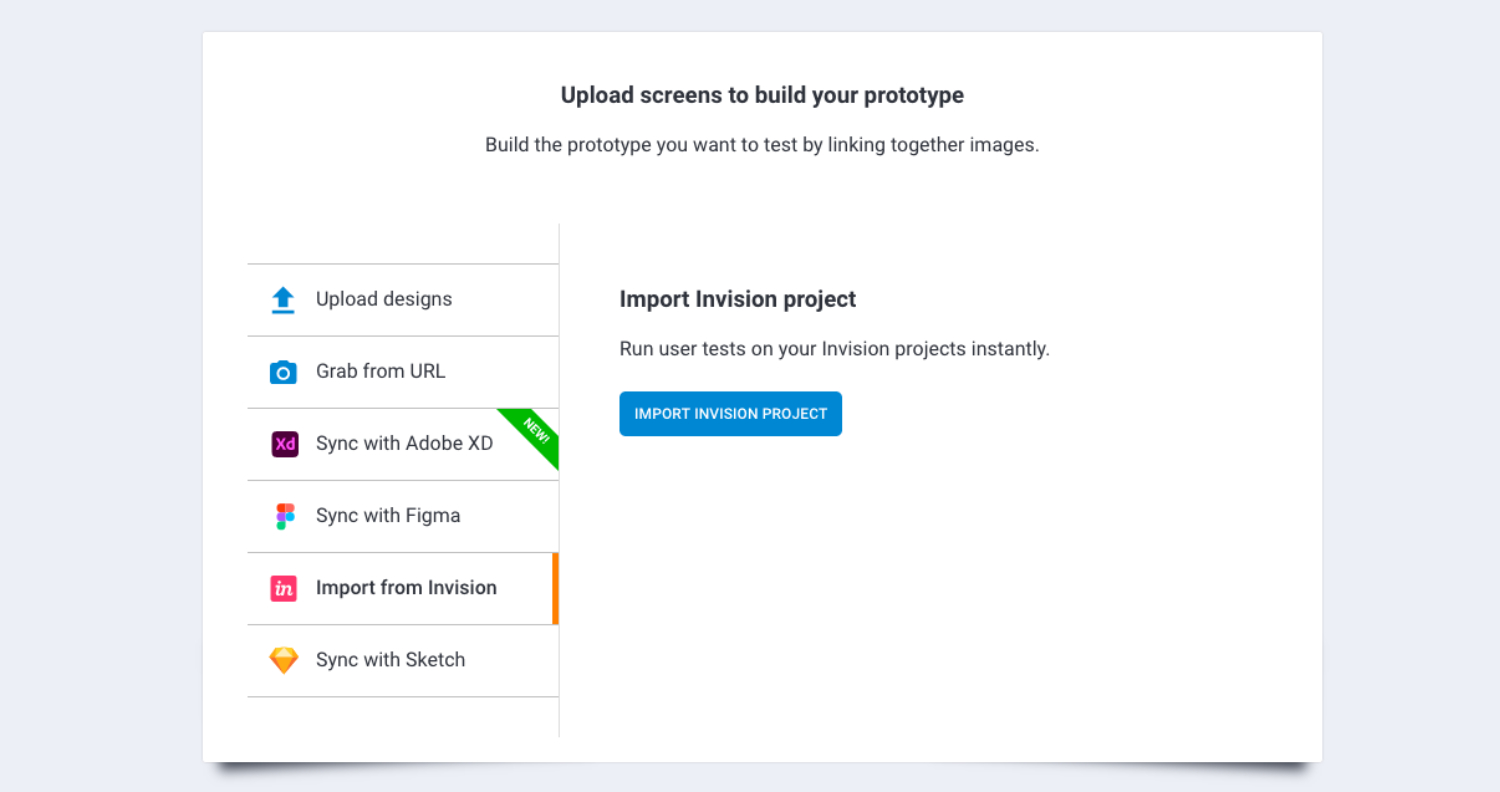Switch to the Grab from URL tab
This screenshot has height=792, width=1500.
[403, 372]
